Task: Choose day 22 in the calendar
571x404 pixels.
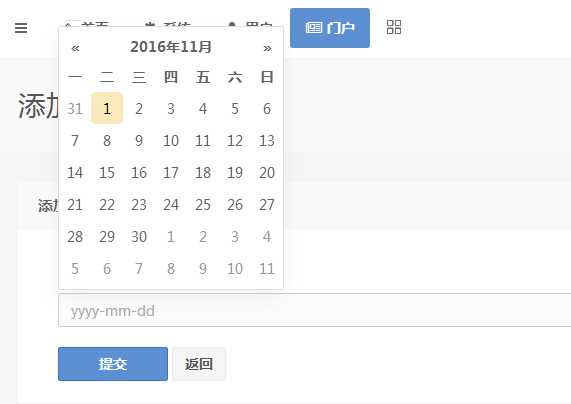Action: coord(107,204)
